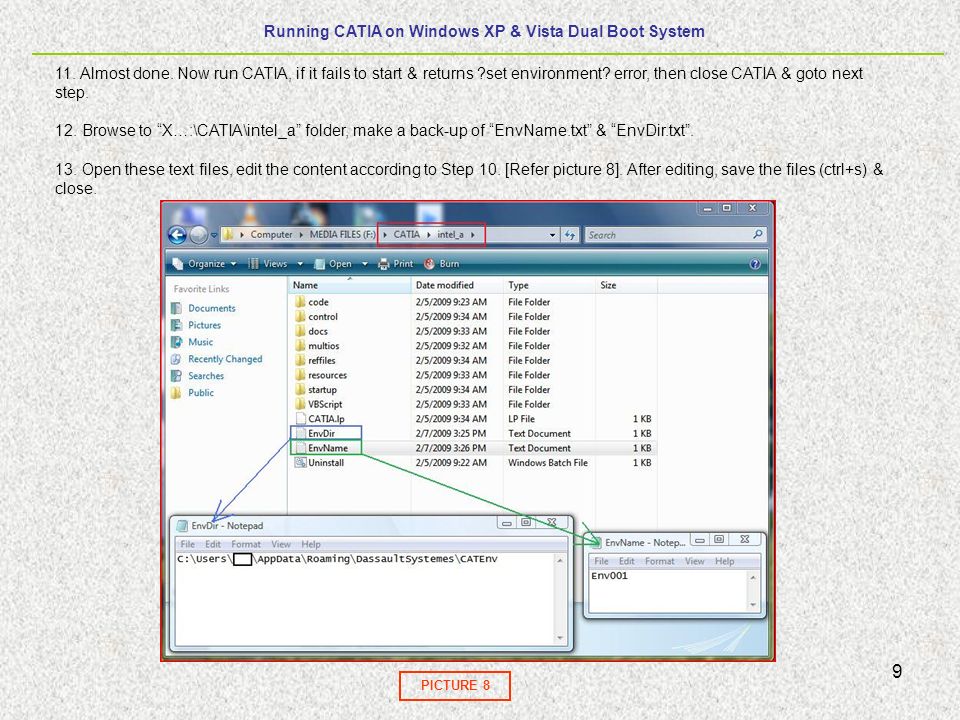Open Recently Changed in Favorite Links
The width and height of the screenshot is (960, 720).
pyautogui.click(x=225, y=359)
